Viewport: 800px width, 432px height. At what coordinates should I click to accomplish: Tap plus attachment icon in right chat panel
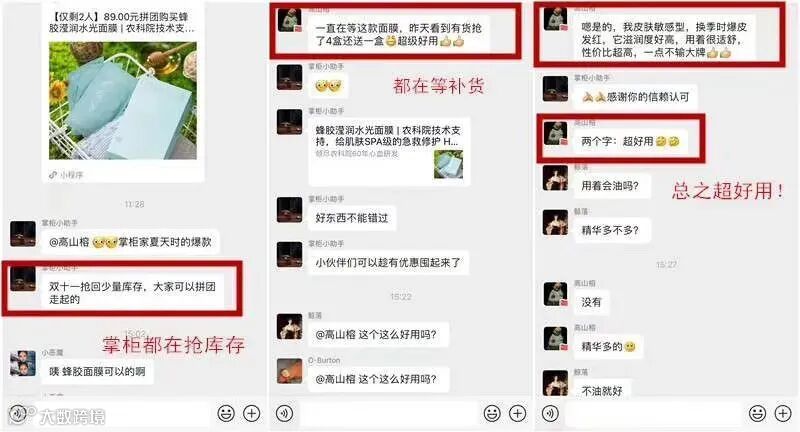tap(783, 413)
